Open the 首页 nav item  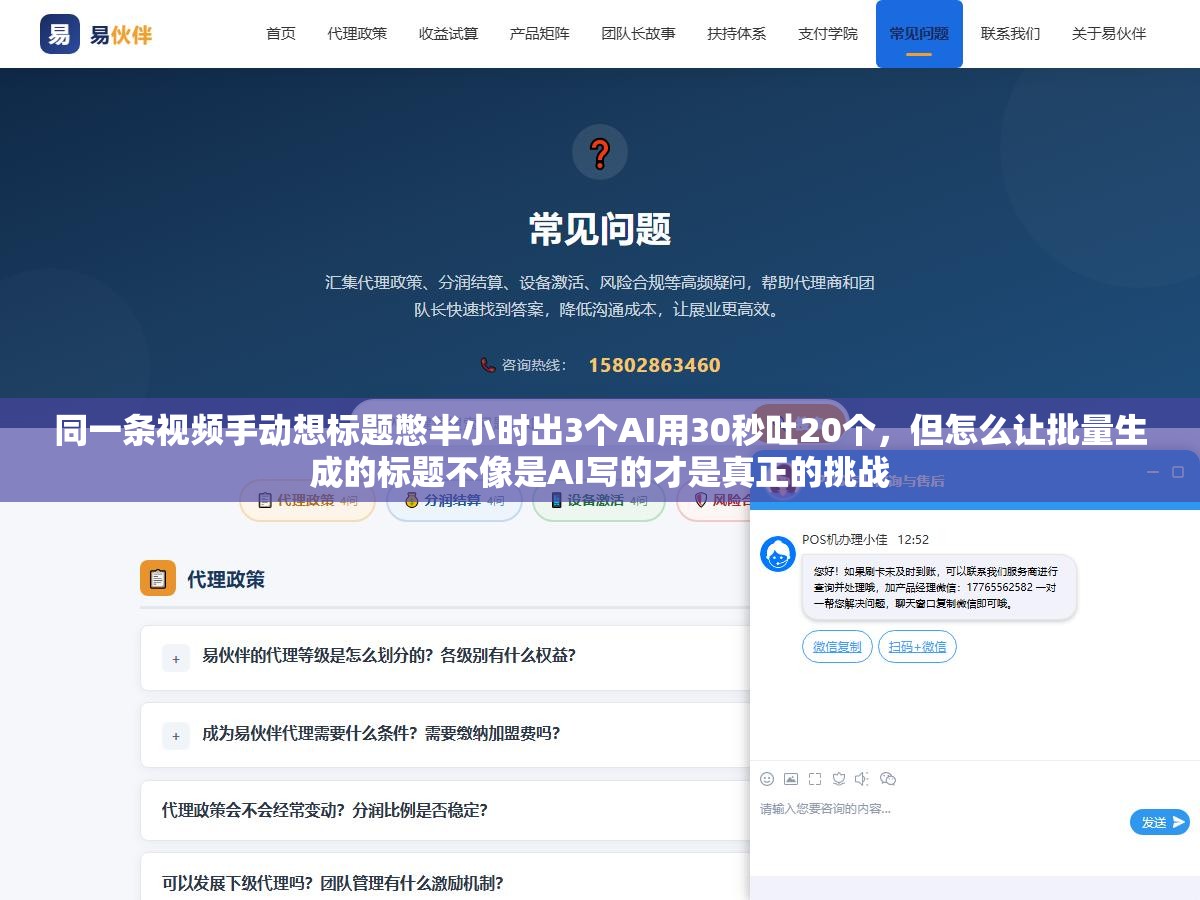pyautogui.click(x=281, y=34)
